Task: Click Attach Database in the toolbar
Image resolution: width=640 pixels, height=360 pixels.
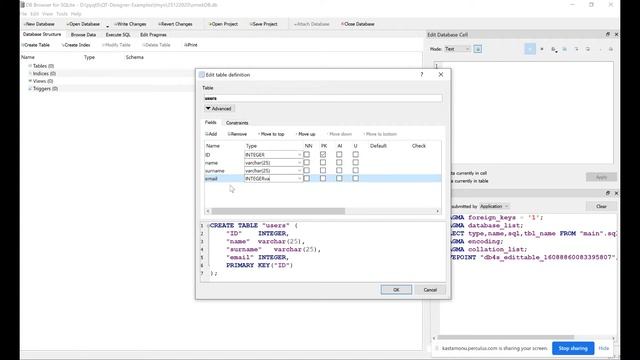Action: click(x=311, y=24)
